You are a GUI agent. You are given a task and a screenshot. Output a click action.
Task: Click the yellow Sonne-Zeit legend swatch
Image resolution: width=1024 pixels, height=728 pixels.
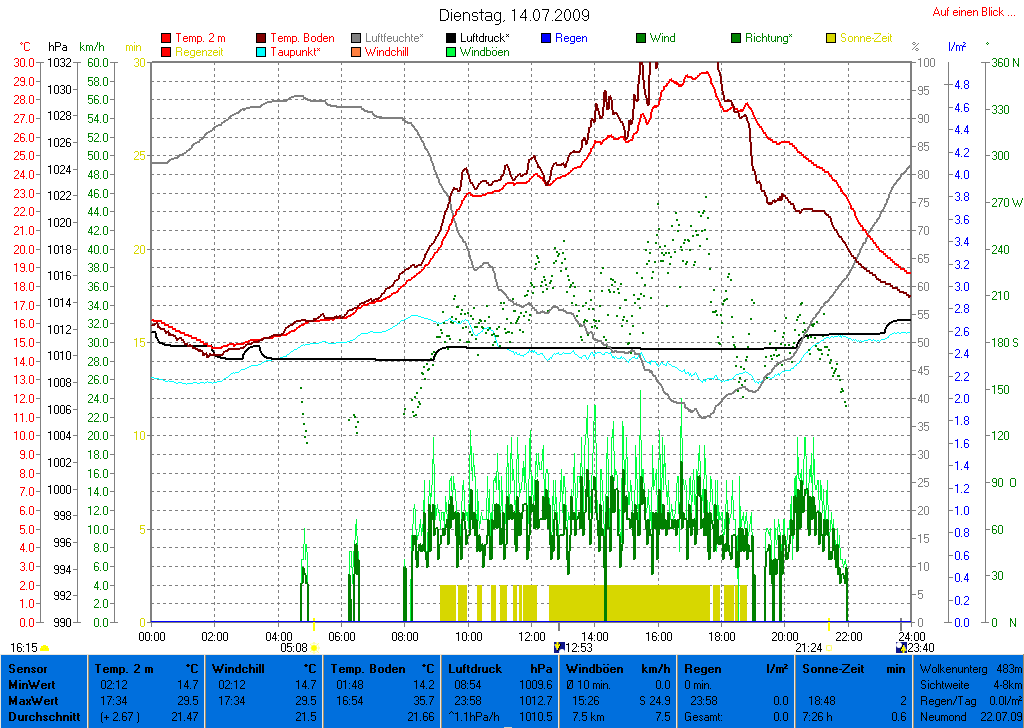pos(831,39)
